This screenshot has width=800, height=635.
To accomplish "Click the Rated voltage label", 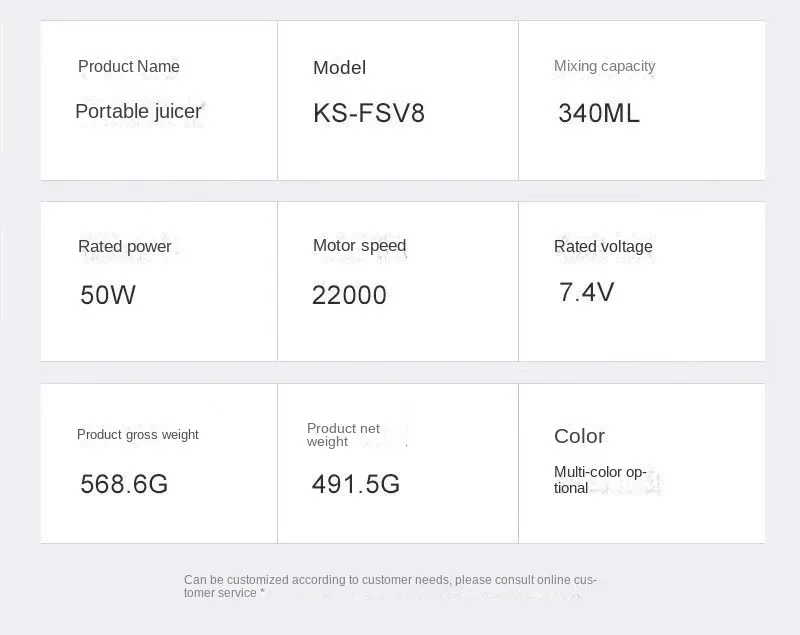I will (x=603, y=247).
